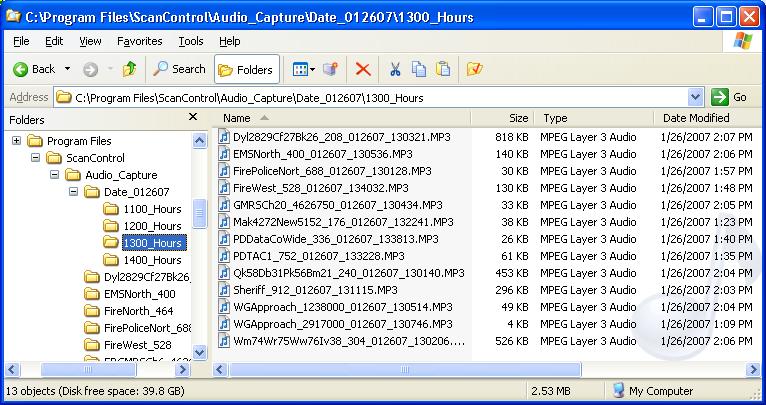Click the Map Drive toolbar icon

331,69
